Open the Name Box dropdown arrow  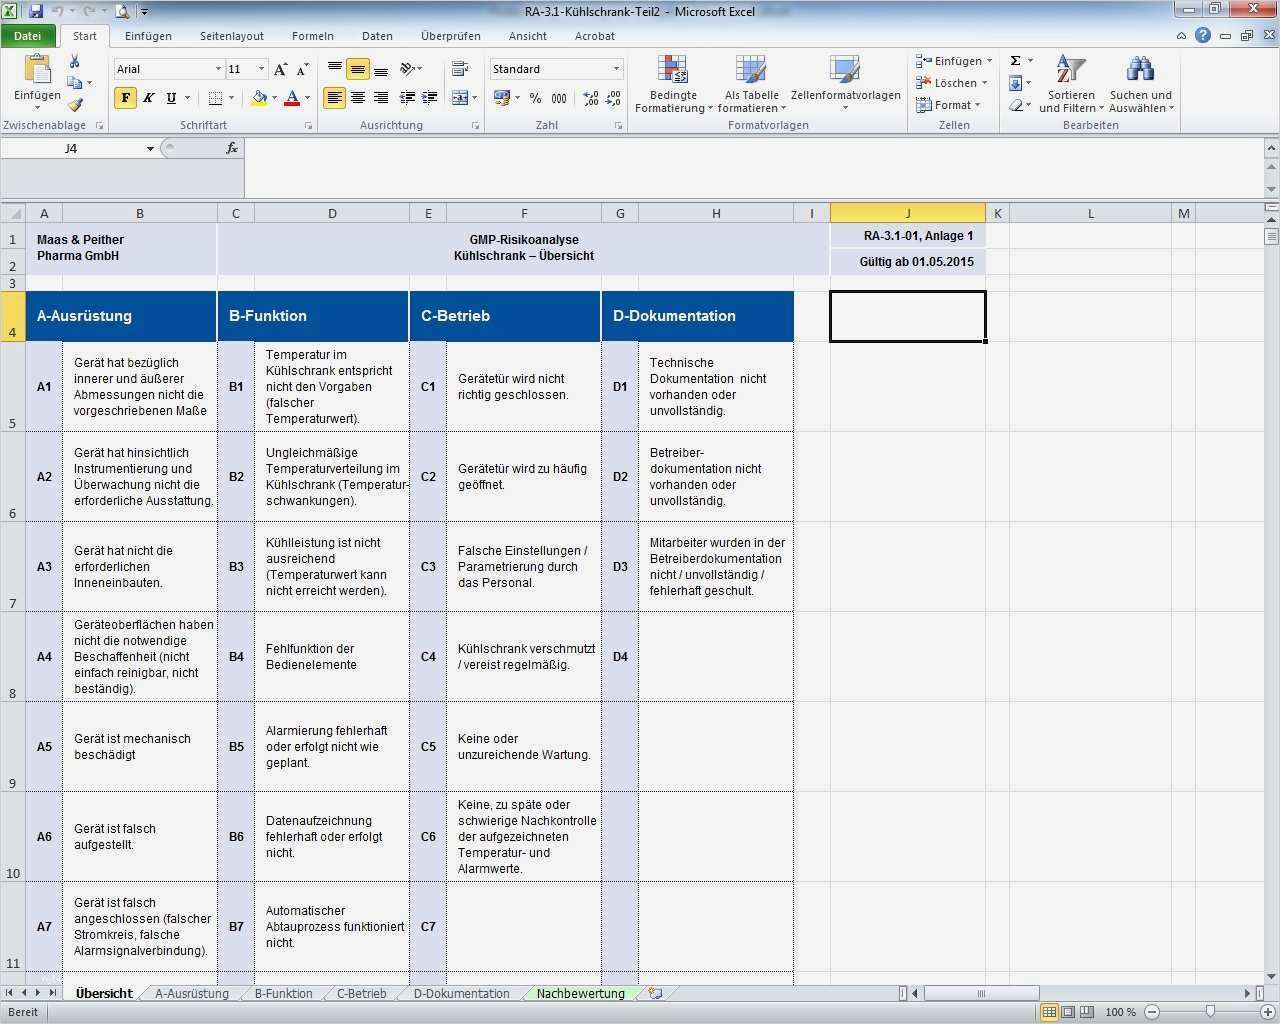150,149
